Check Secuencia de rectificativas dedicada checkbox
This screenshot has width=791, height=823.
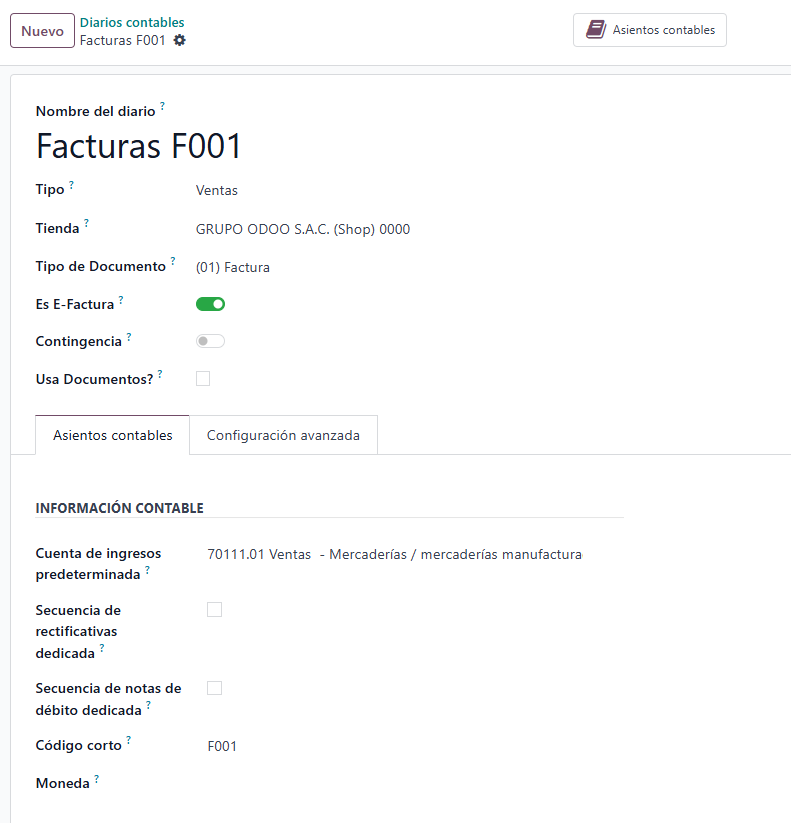214,609
